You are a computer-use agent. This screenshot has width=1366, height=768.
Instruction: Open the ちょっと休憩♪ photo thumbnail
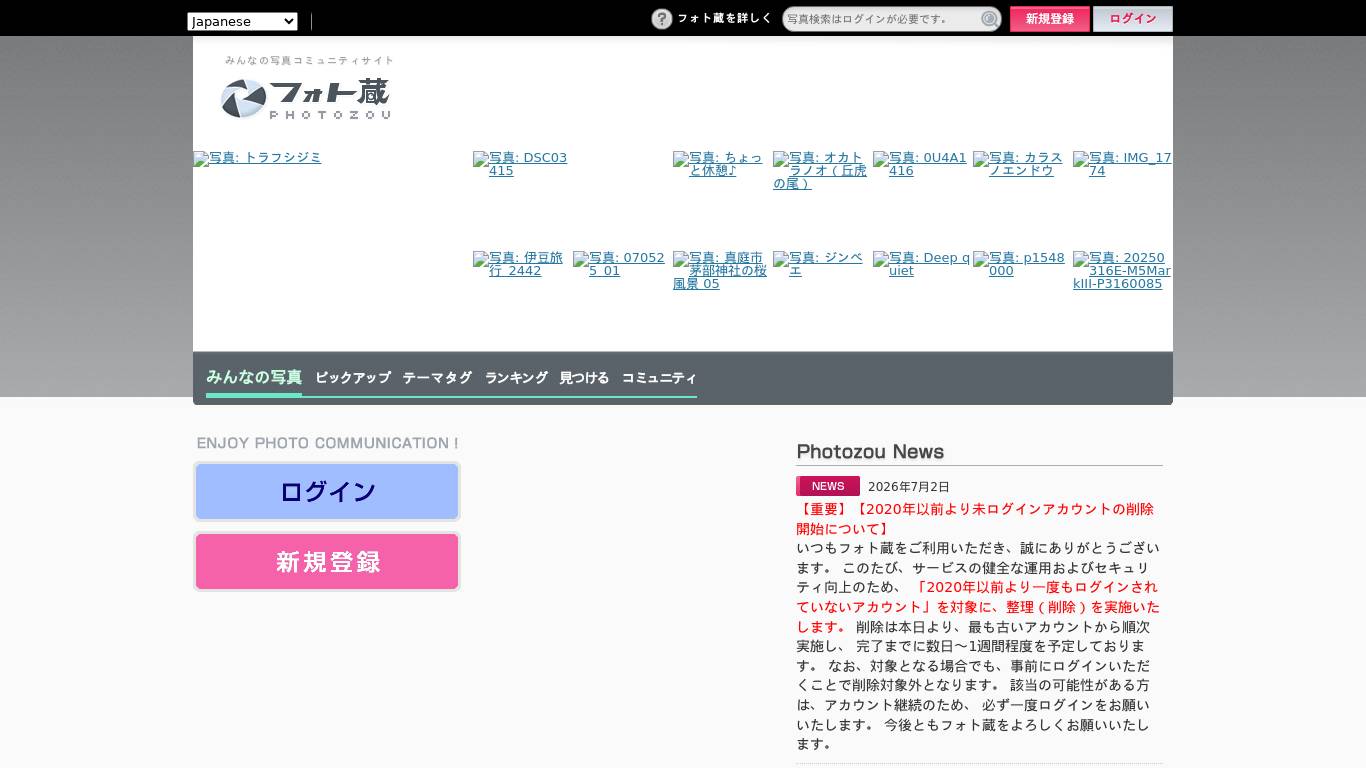(720, 164)
